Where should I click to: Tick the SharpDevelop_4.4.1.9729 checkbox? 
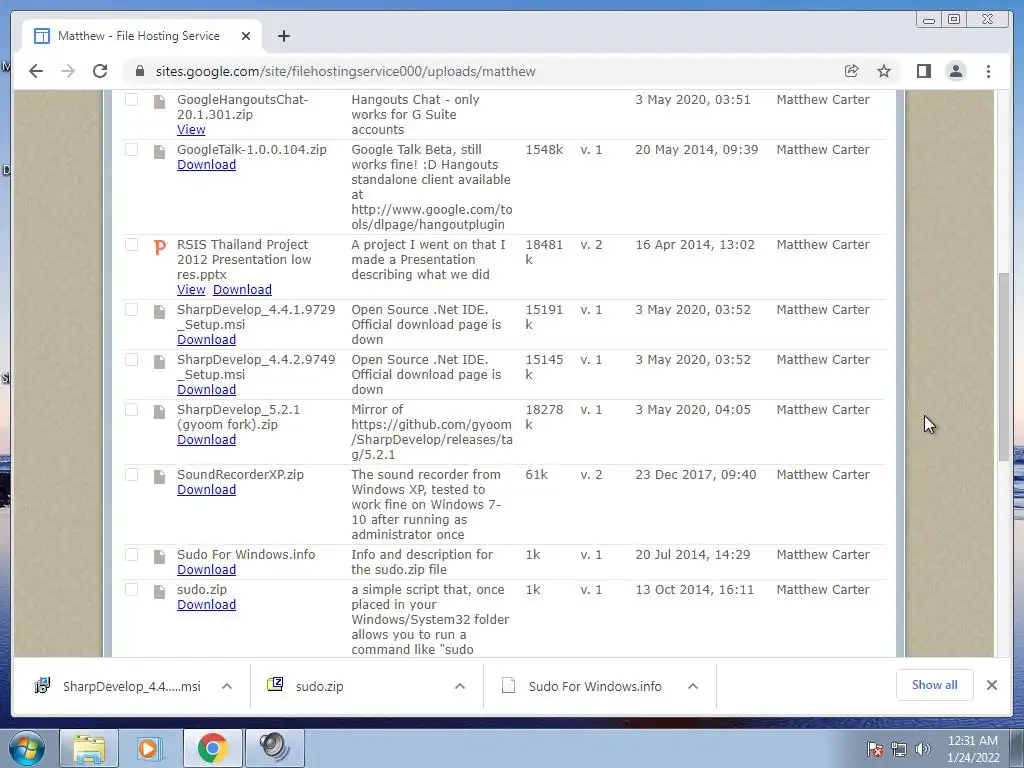point(131,310)
